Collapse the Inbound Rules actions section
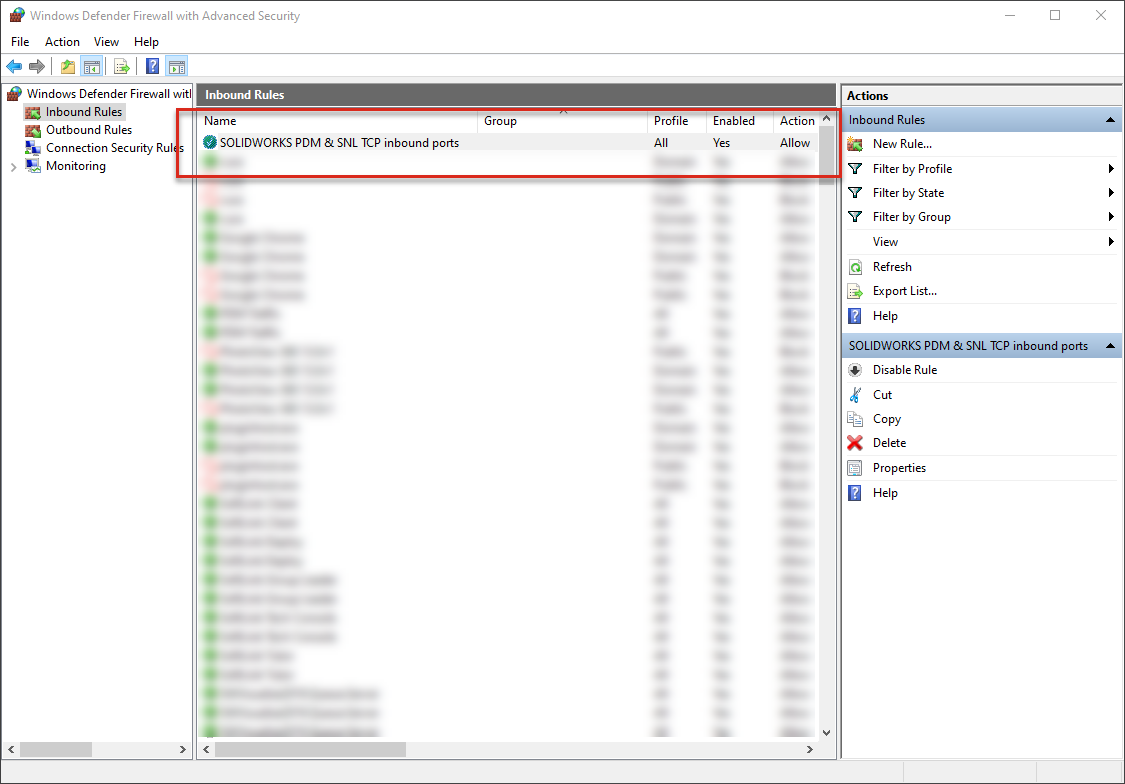Screen dimensions: 1125x784 (x=1110, y=120)
